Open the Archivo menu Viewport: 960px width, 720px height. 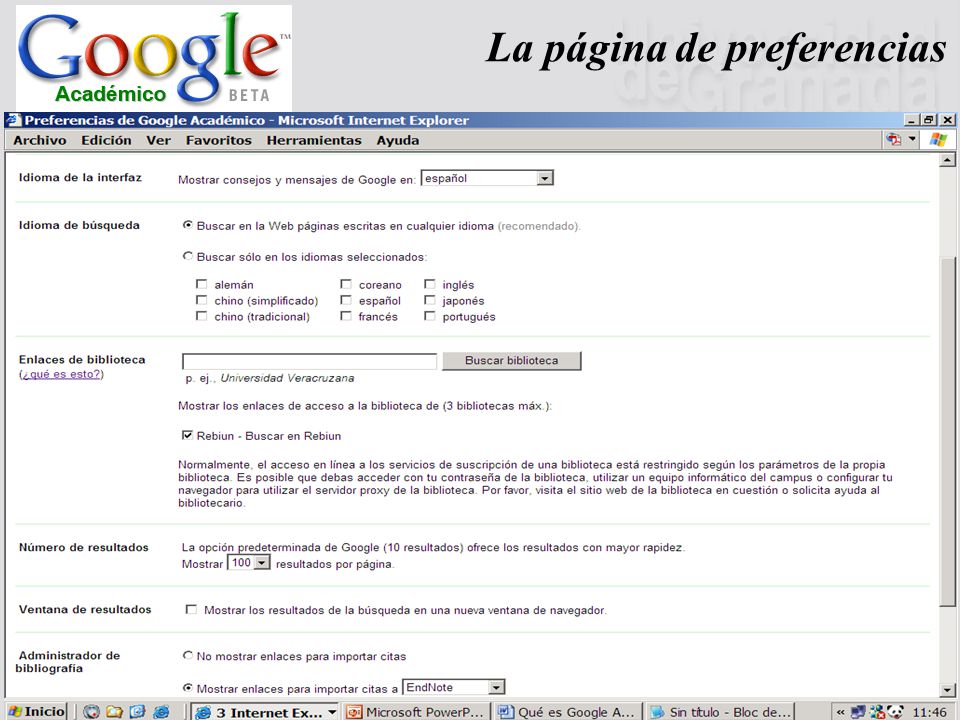pos(40,140)
